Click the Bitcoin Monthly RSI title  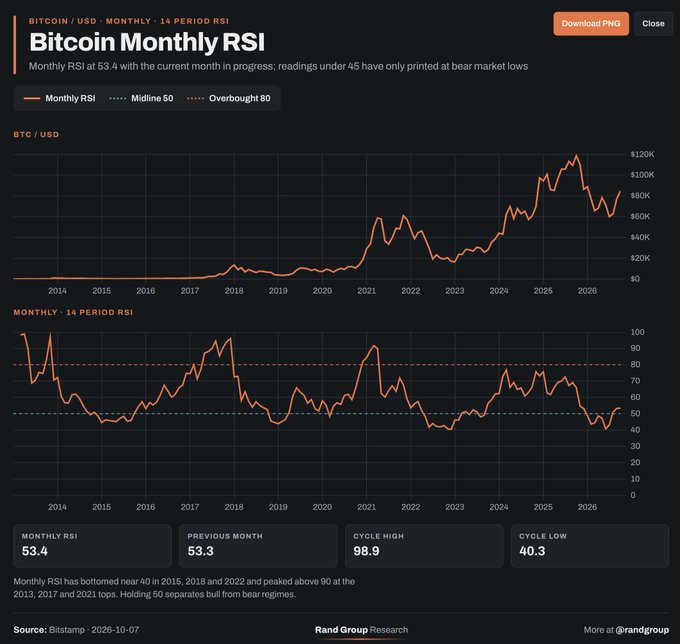click(147, 42)
